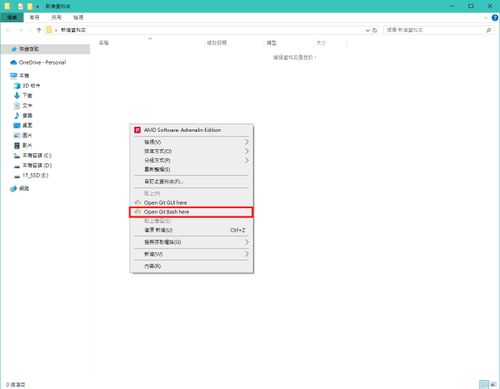500x389 pixels.
Task: Click the Pictures icon in sidebar
Action: (17, 135)
